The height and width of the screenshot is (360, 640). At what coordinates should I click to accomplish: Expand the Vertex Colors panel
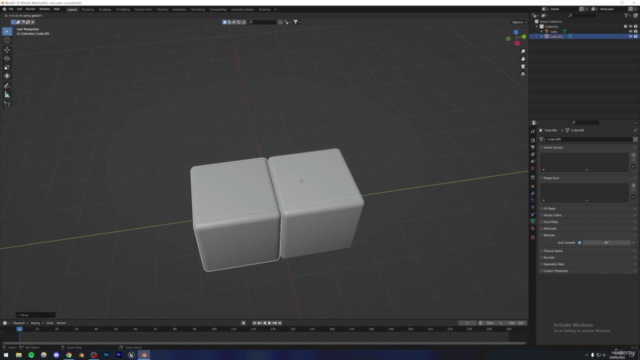(x=552, y=215)
